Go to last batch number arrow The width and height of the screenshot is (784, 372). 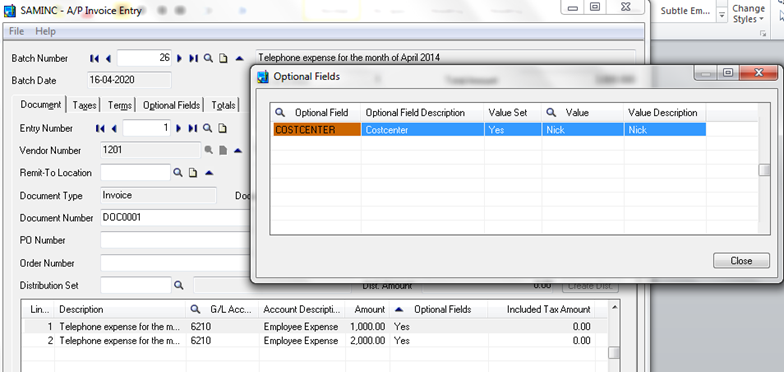click(x=194, y=58)
